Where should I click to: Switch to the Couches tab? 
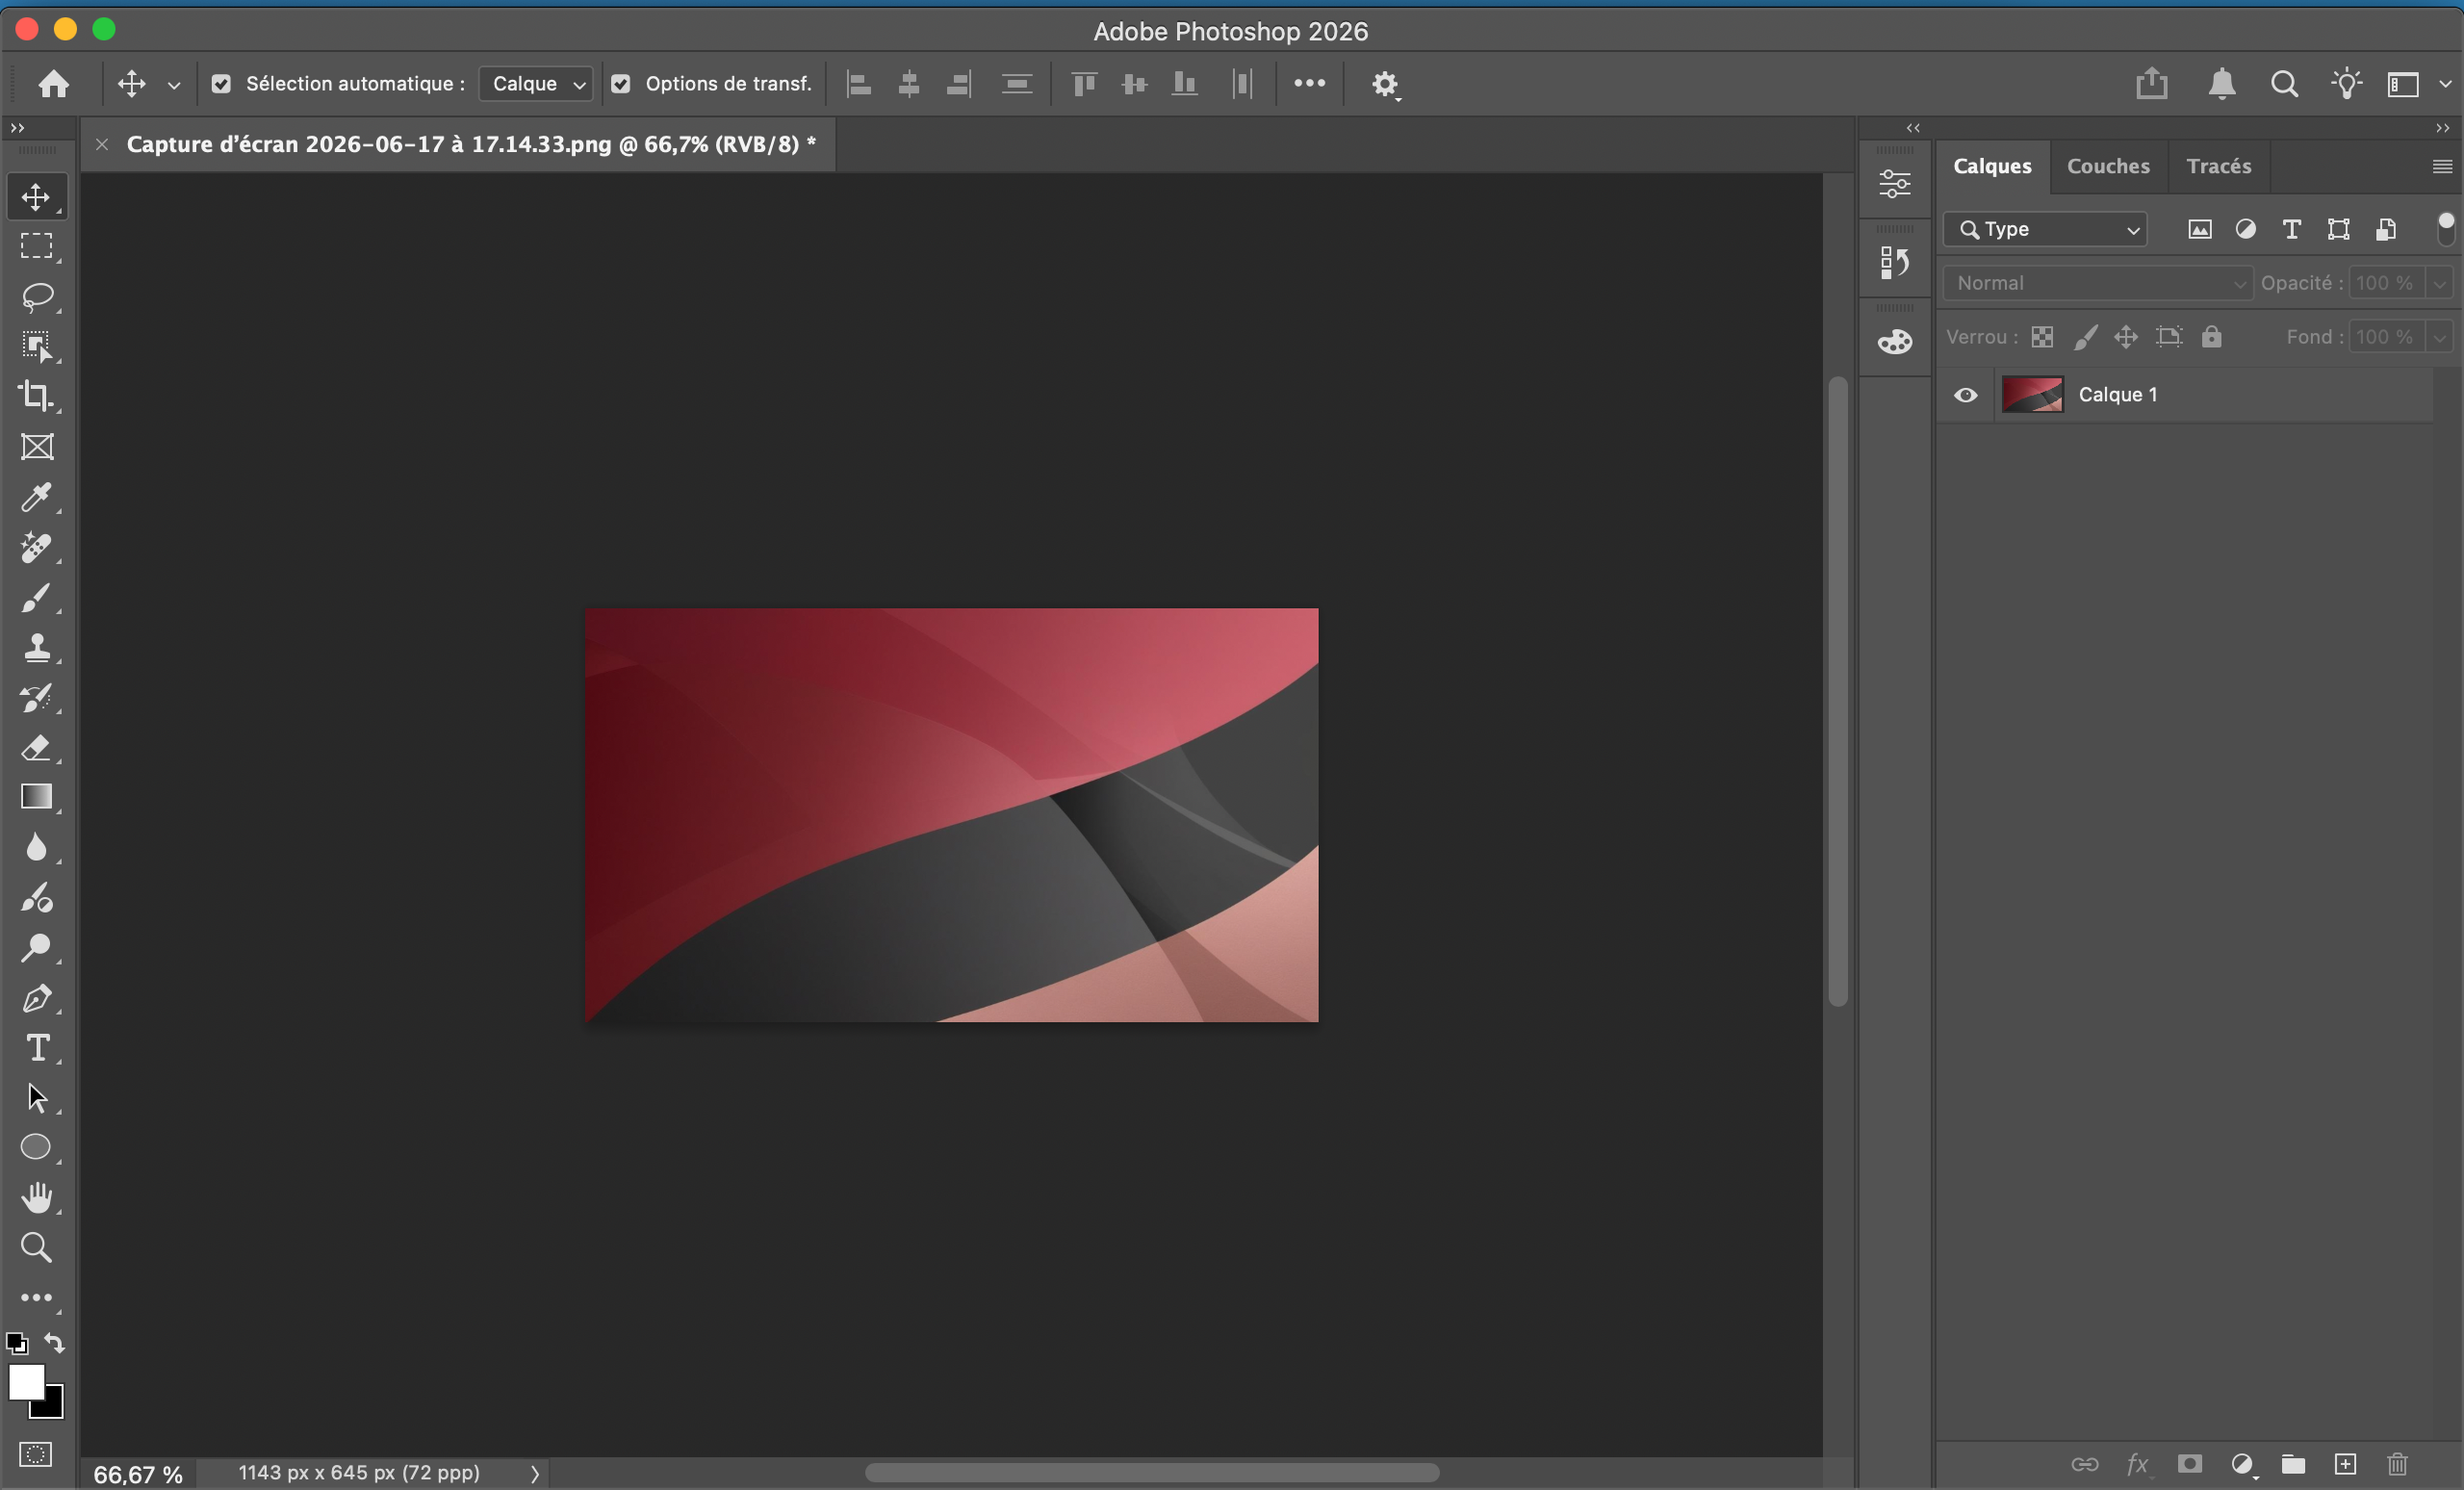point(2108,166)
